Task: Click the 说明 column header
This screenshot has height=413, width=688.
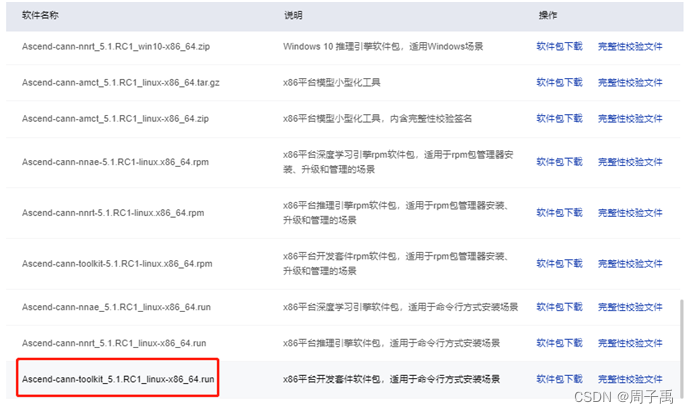Action: [293, 15]
